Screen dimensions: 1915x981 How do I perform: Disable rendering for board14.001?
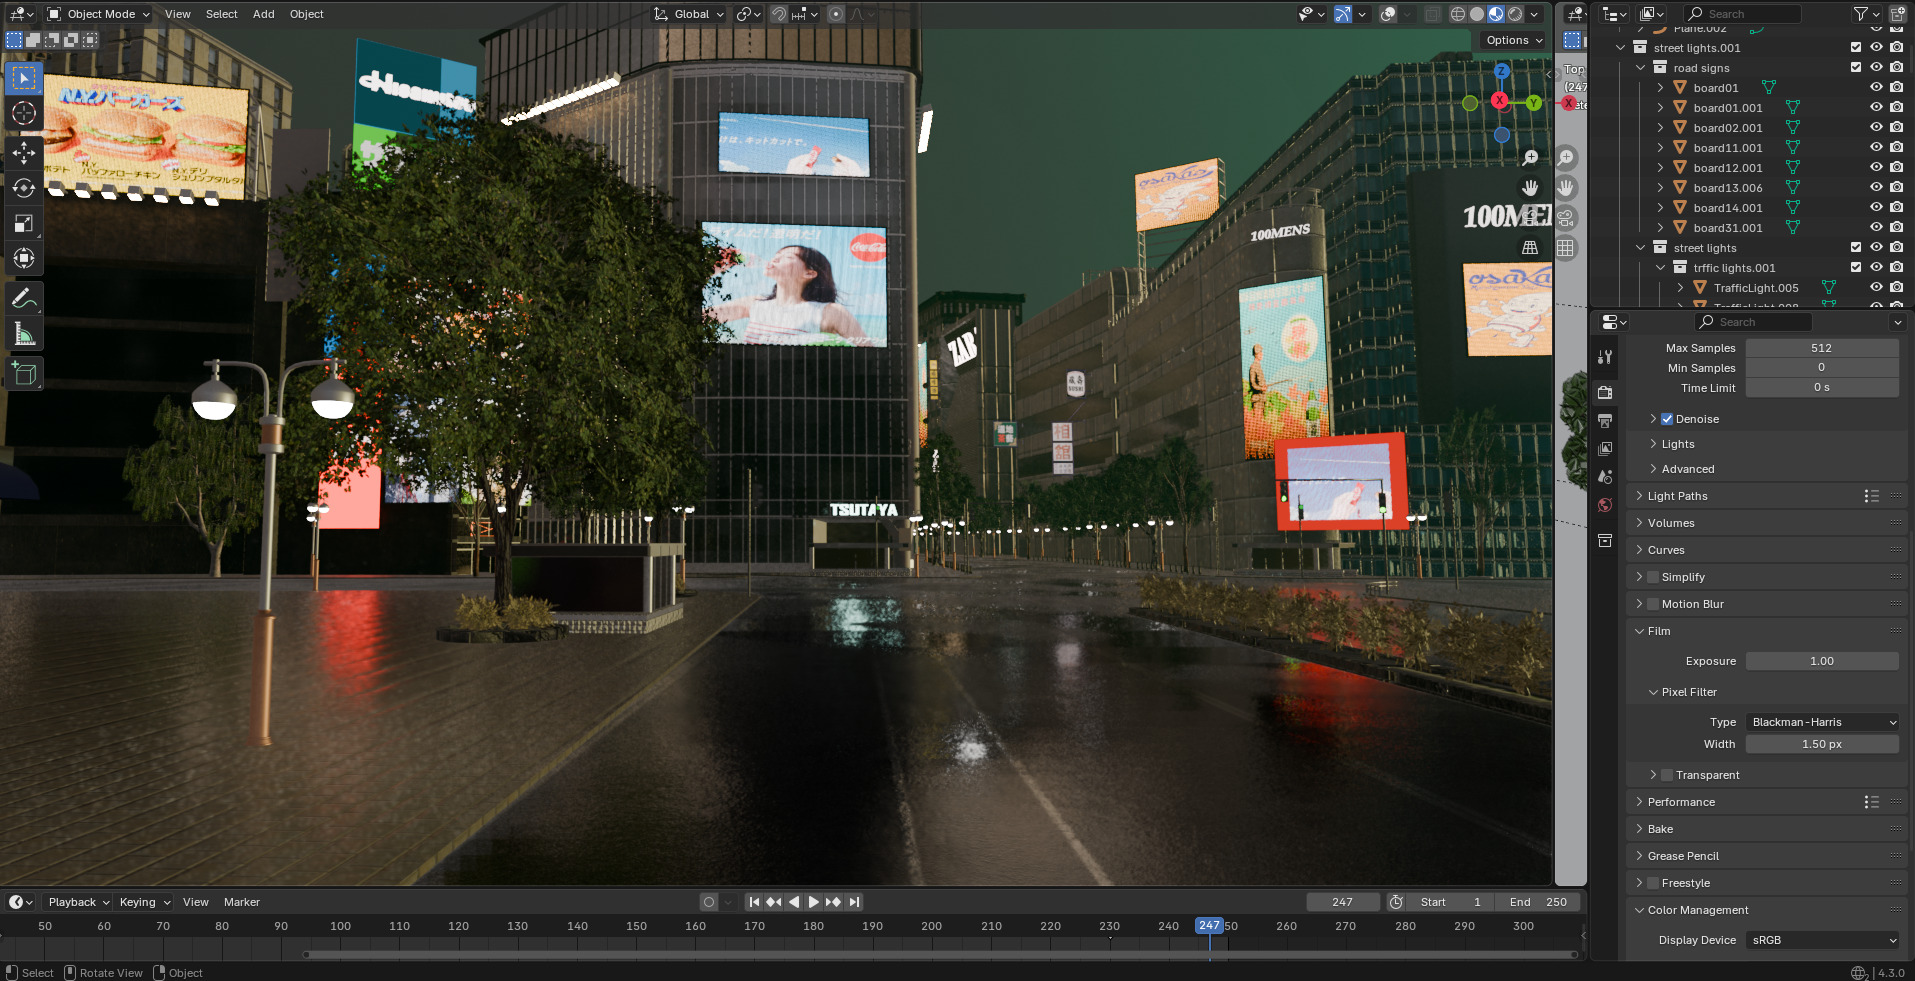1897,208
